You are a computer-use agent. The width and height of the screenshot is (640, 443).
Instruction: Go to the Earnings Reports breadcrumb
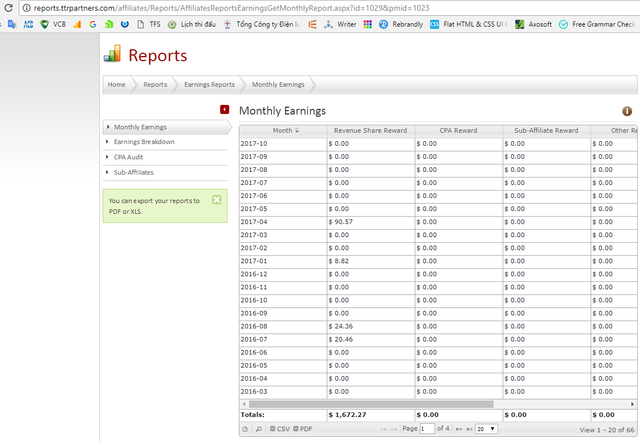(209, 85)
